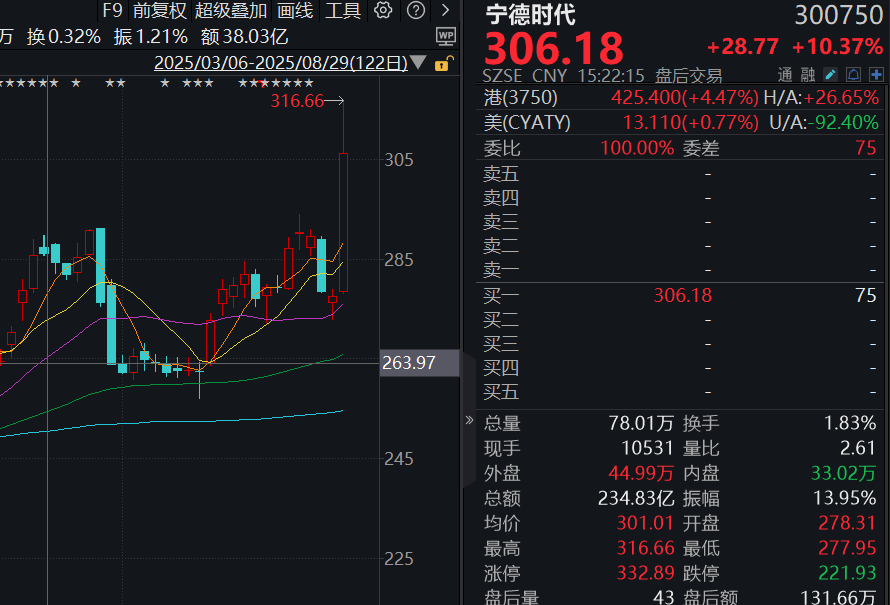Image resolution: width=890 pixels, height=605 pixels.
Task: Click the 现手 value 10531
Action: (x=648, y=448)
